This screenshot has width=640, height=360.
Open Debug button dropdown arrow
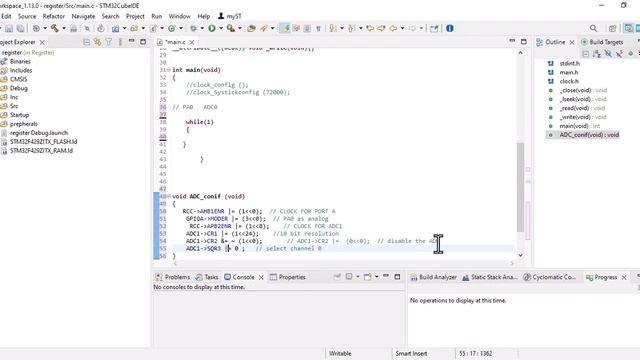click(x=202, y=28)
